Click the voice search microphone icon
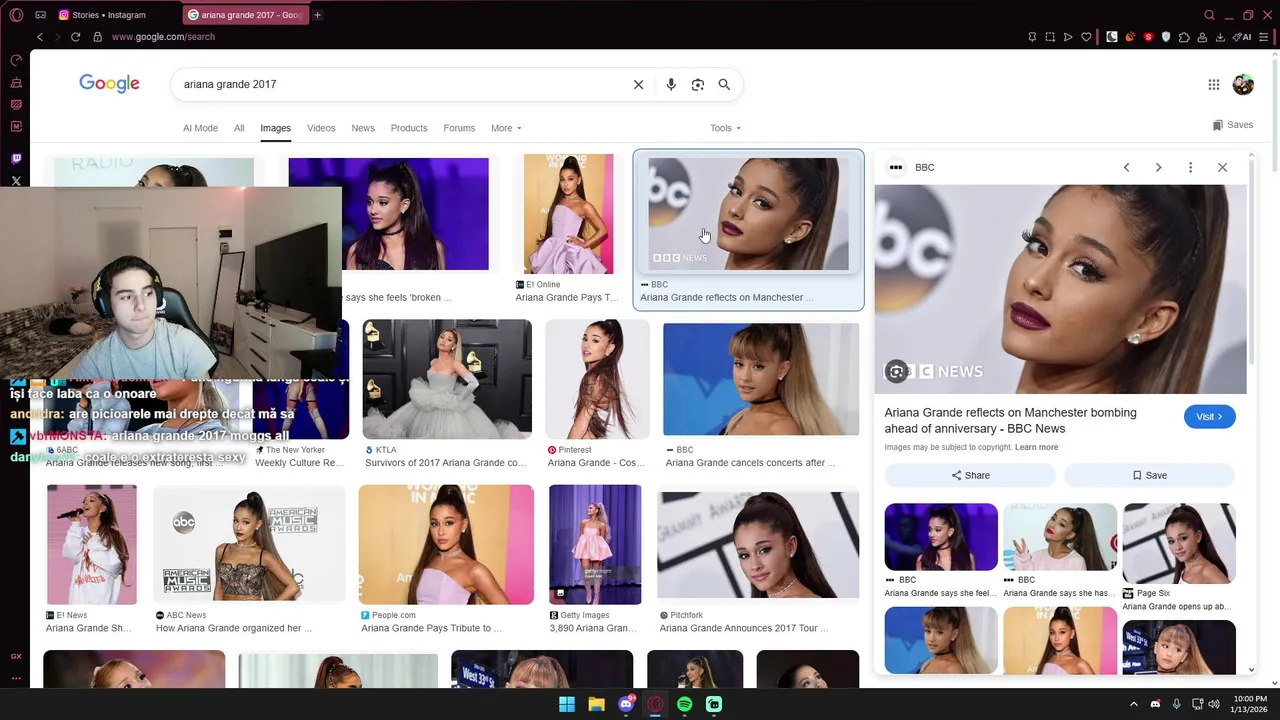Image resolution: width=1280 pixels, height=720 pixels. pyautogui.click(x=671, y=84)
